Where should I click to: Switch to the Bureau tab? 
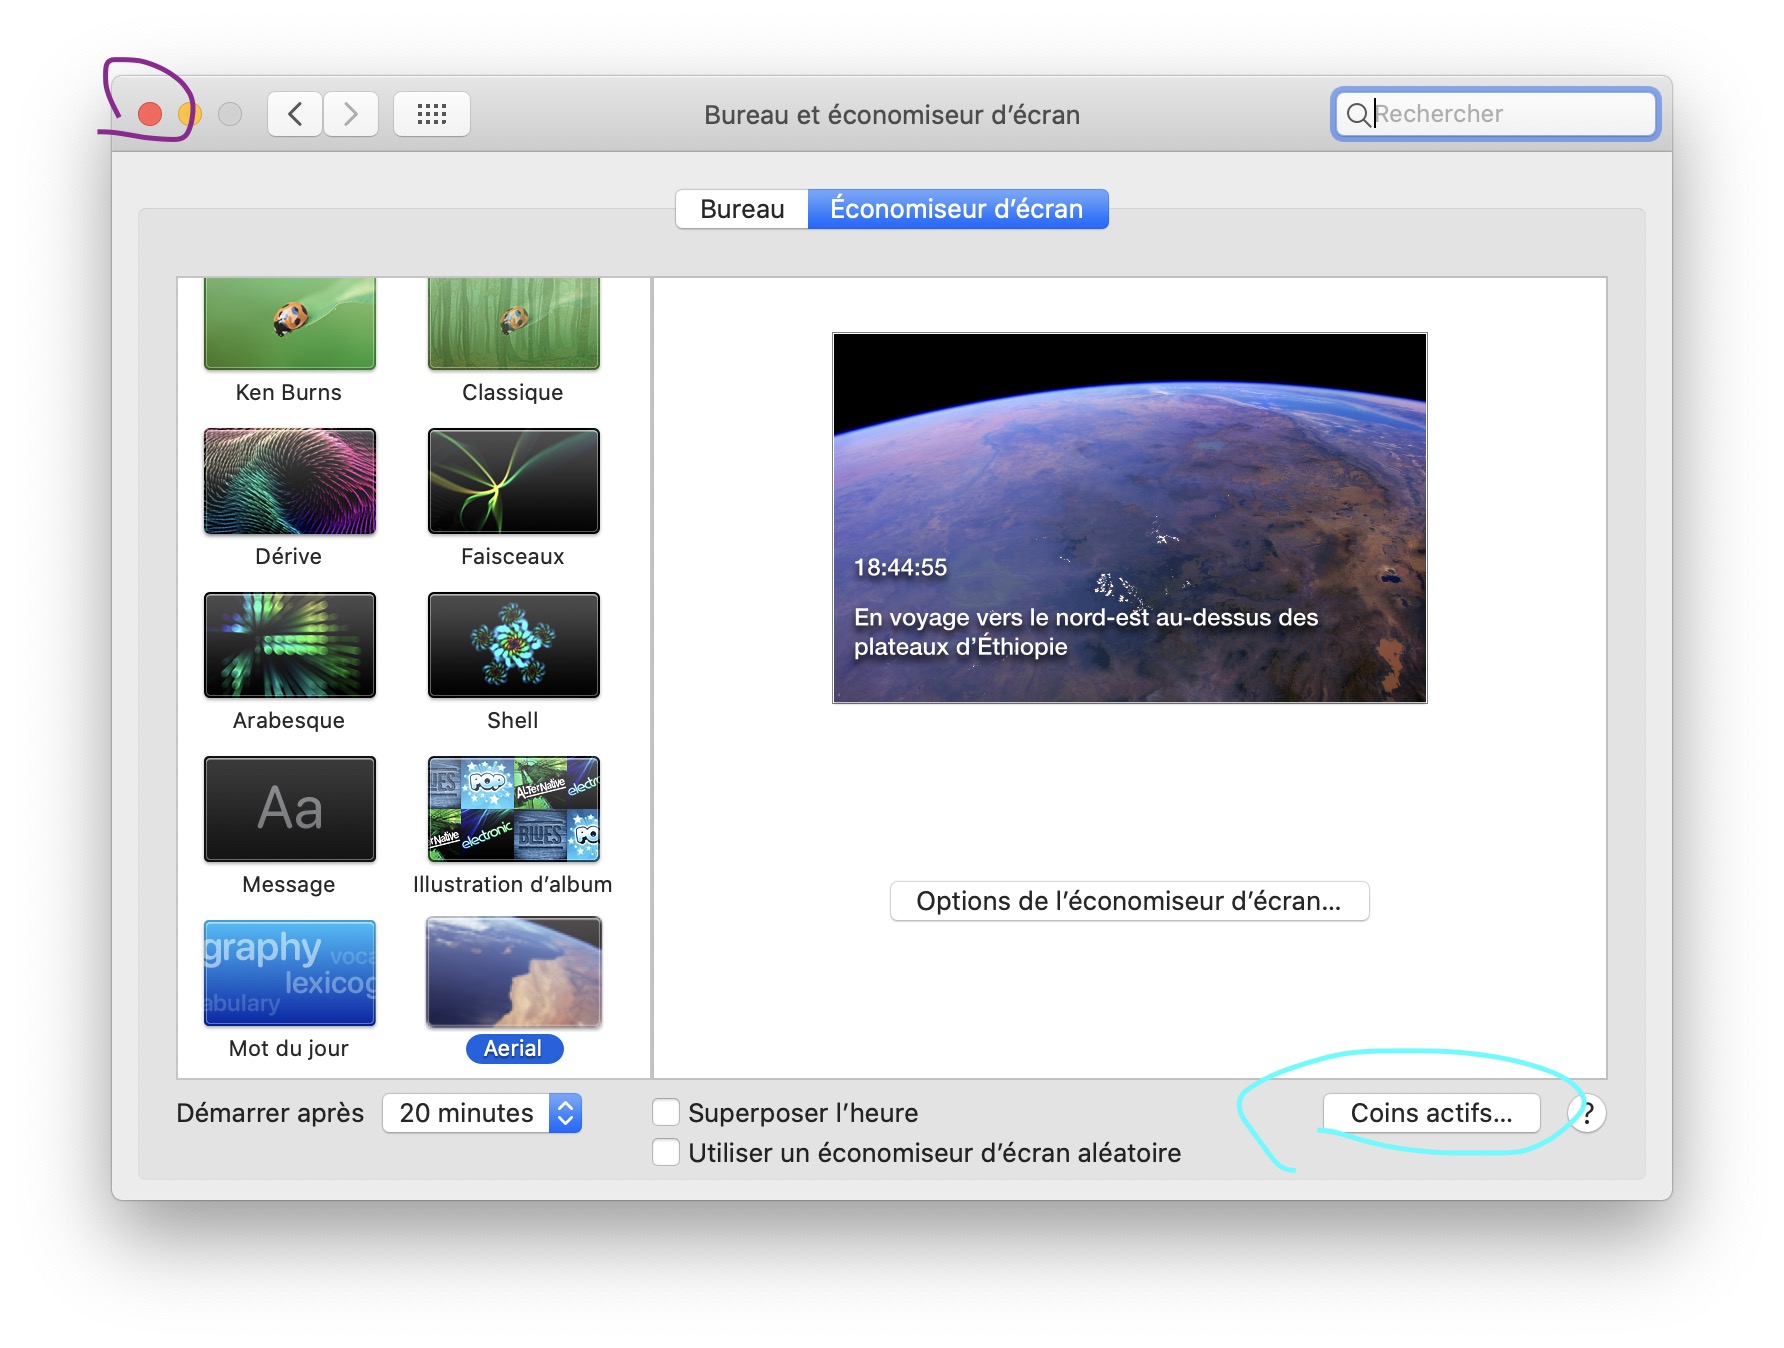coord(742,209)
